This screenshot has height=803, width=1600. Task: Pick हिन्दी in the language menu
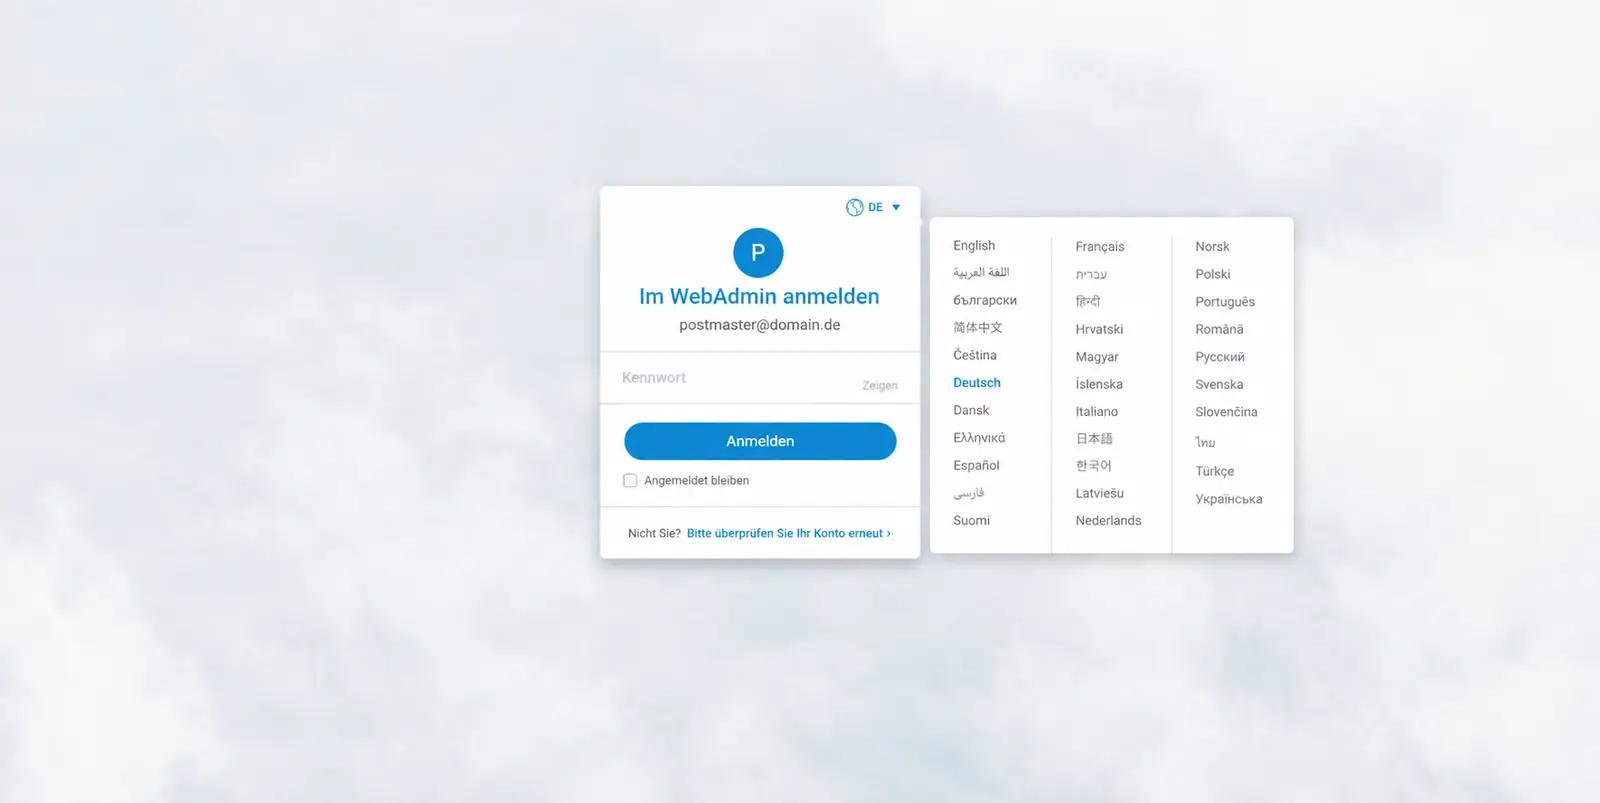pos(1088,301)
